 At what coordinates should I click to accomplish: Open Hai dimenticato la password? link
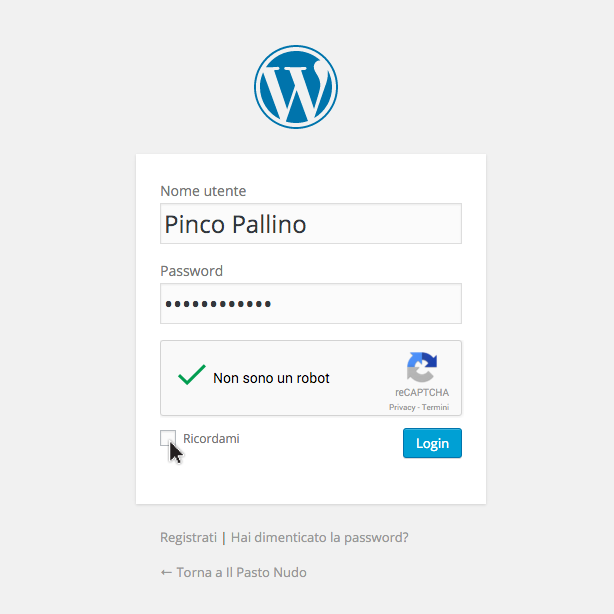[320, 537]
